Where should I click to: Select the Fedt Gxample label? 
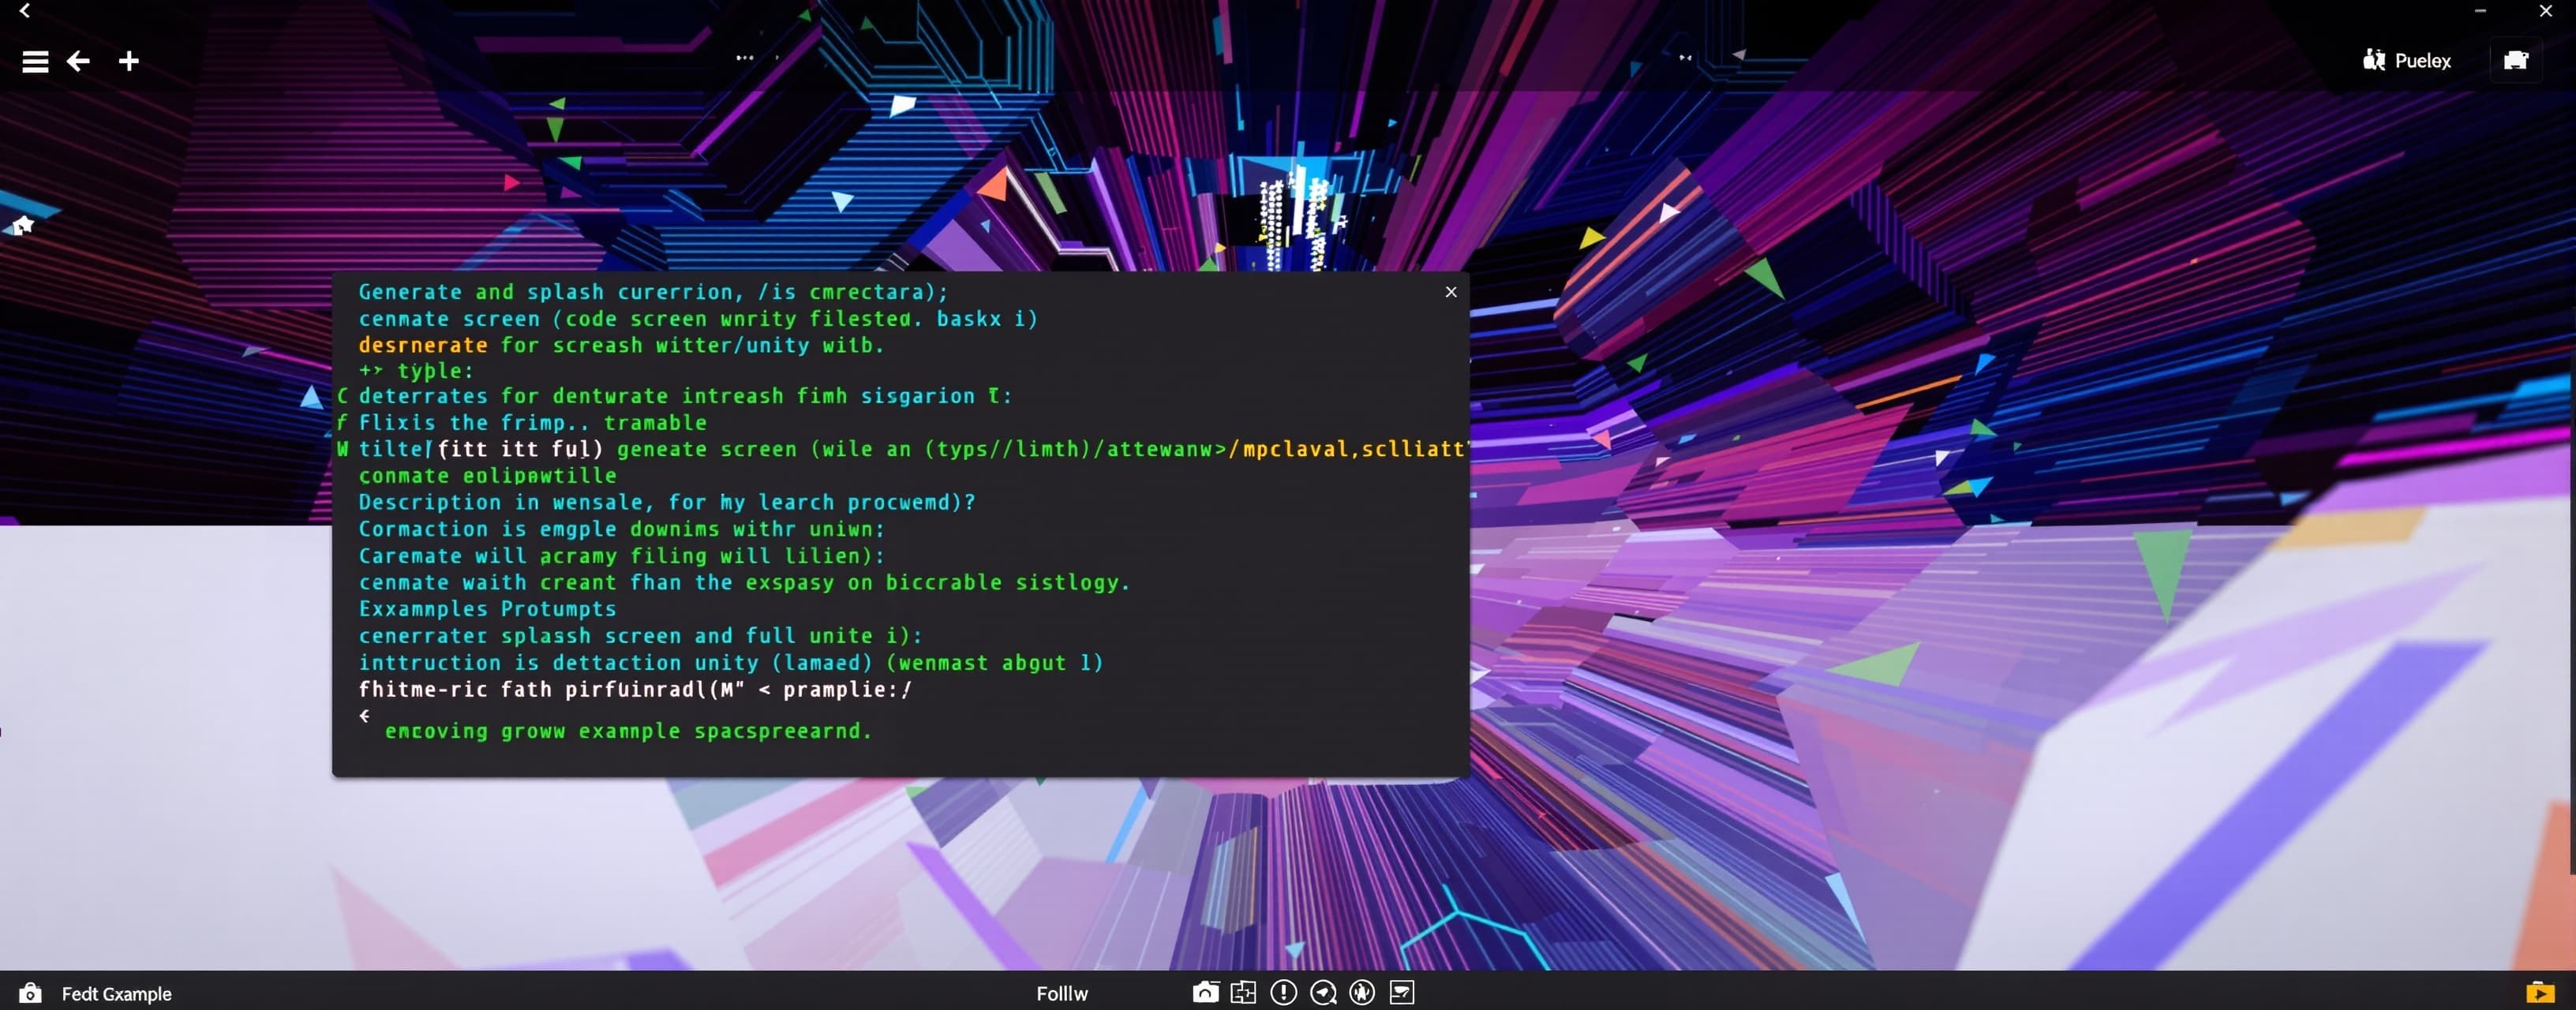(x=117, y=994)
